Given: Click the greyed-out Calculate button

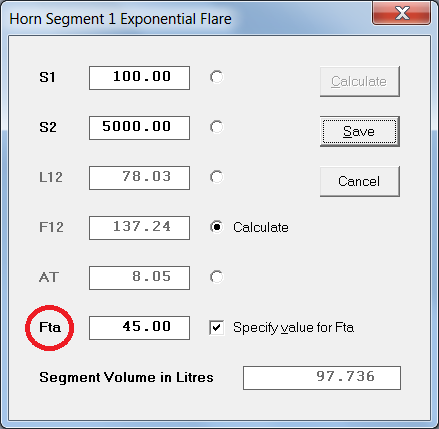Looking at the screenshot, I should tap(360, 81).
